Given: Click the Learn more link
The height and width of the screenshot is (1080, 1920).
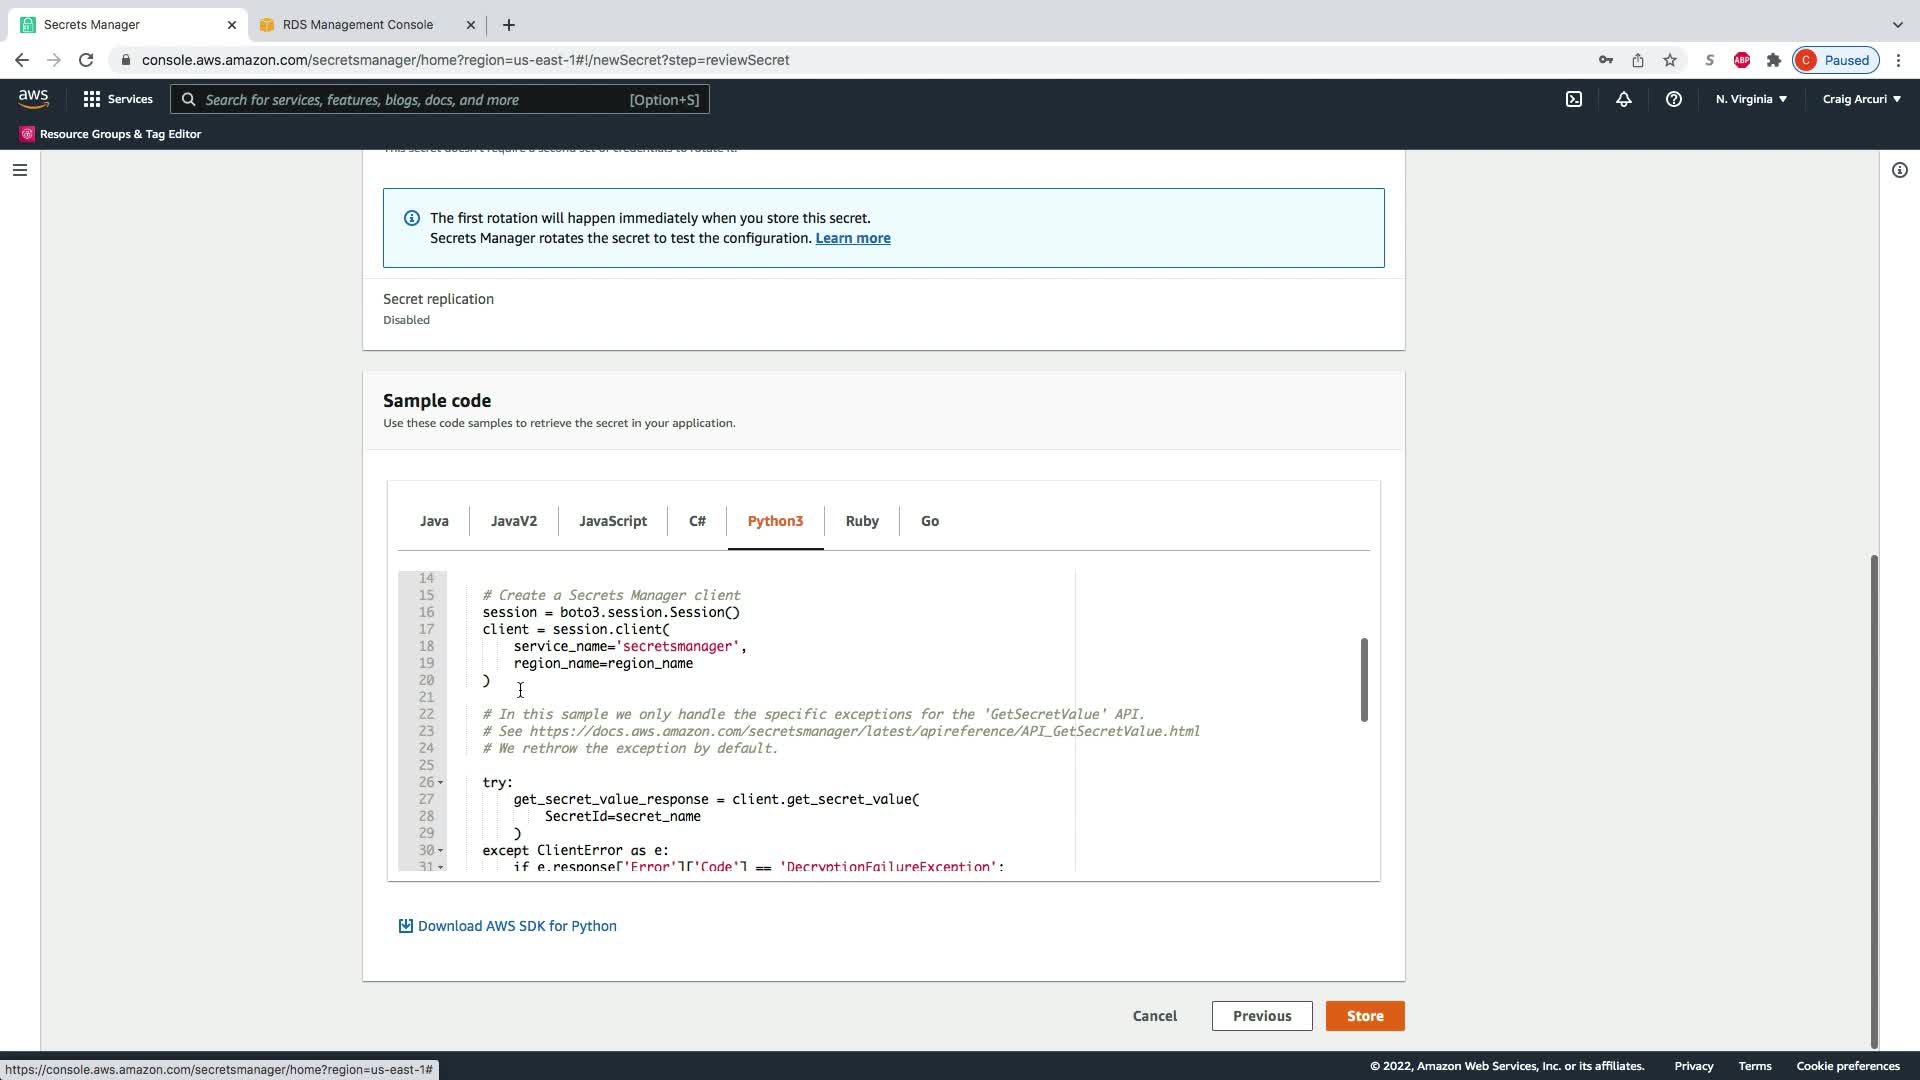Looking at the screenshot, I should tap(852, 238).
